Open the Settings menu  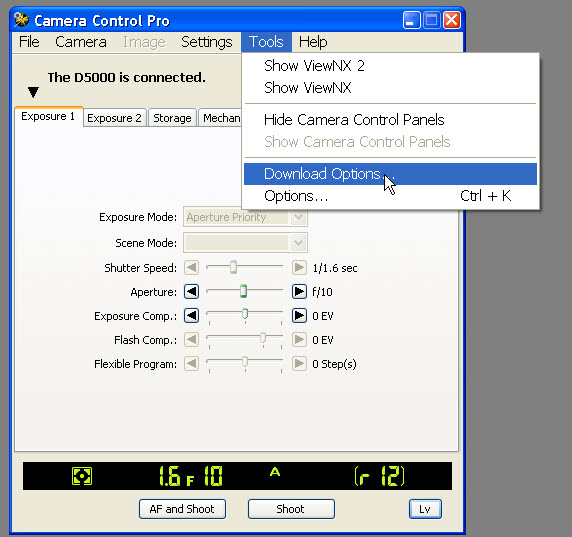click(x=206, y=42)
